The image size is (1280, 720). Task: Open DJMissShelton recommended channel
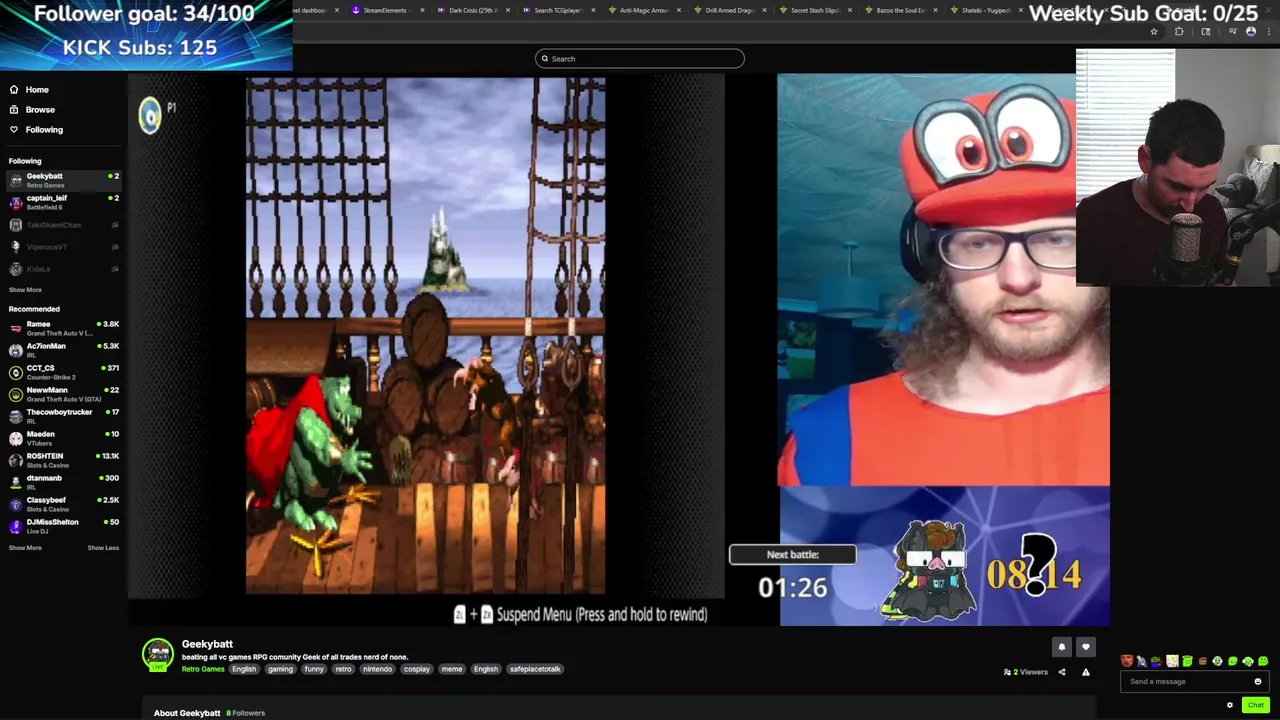point(63,526)
